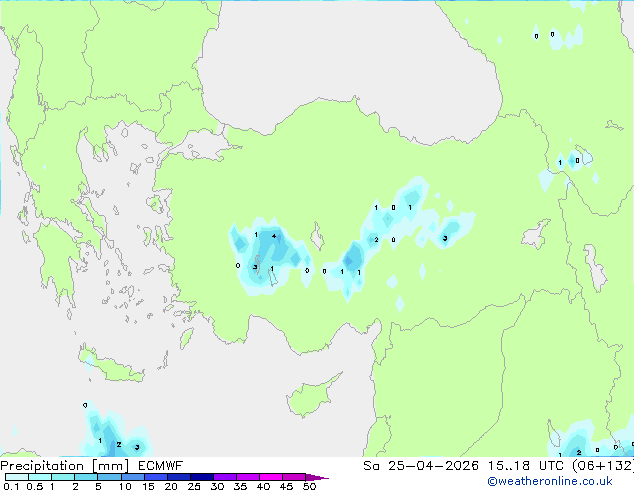This screenshot has height=490, width=634.
Task: Click the legend label '50'
Action: [309, 486]
